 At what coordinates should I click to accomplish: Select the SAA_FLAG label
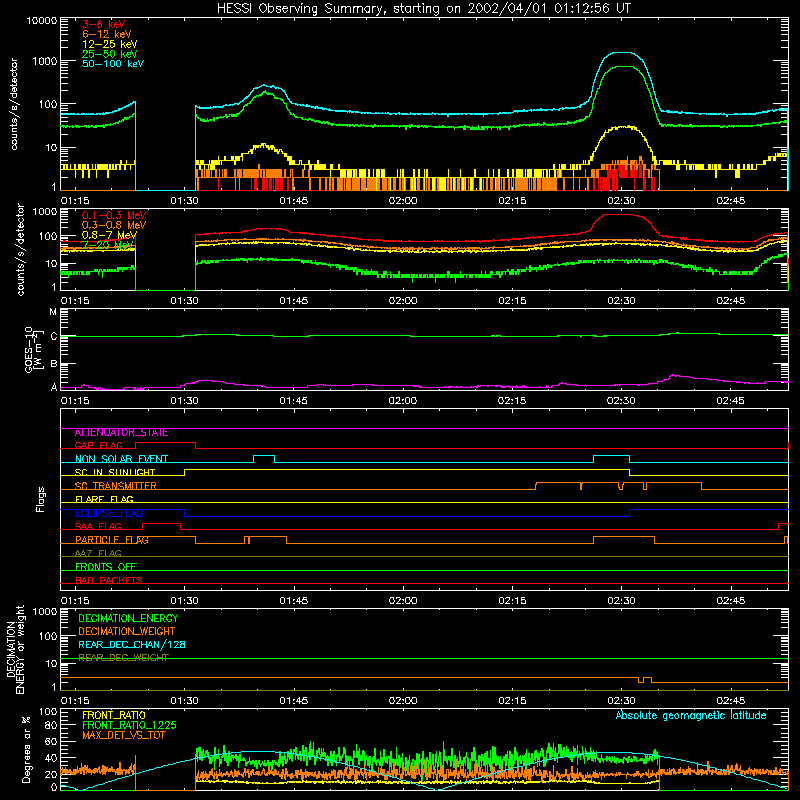pyautogui.click(x=98, y=527)
